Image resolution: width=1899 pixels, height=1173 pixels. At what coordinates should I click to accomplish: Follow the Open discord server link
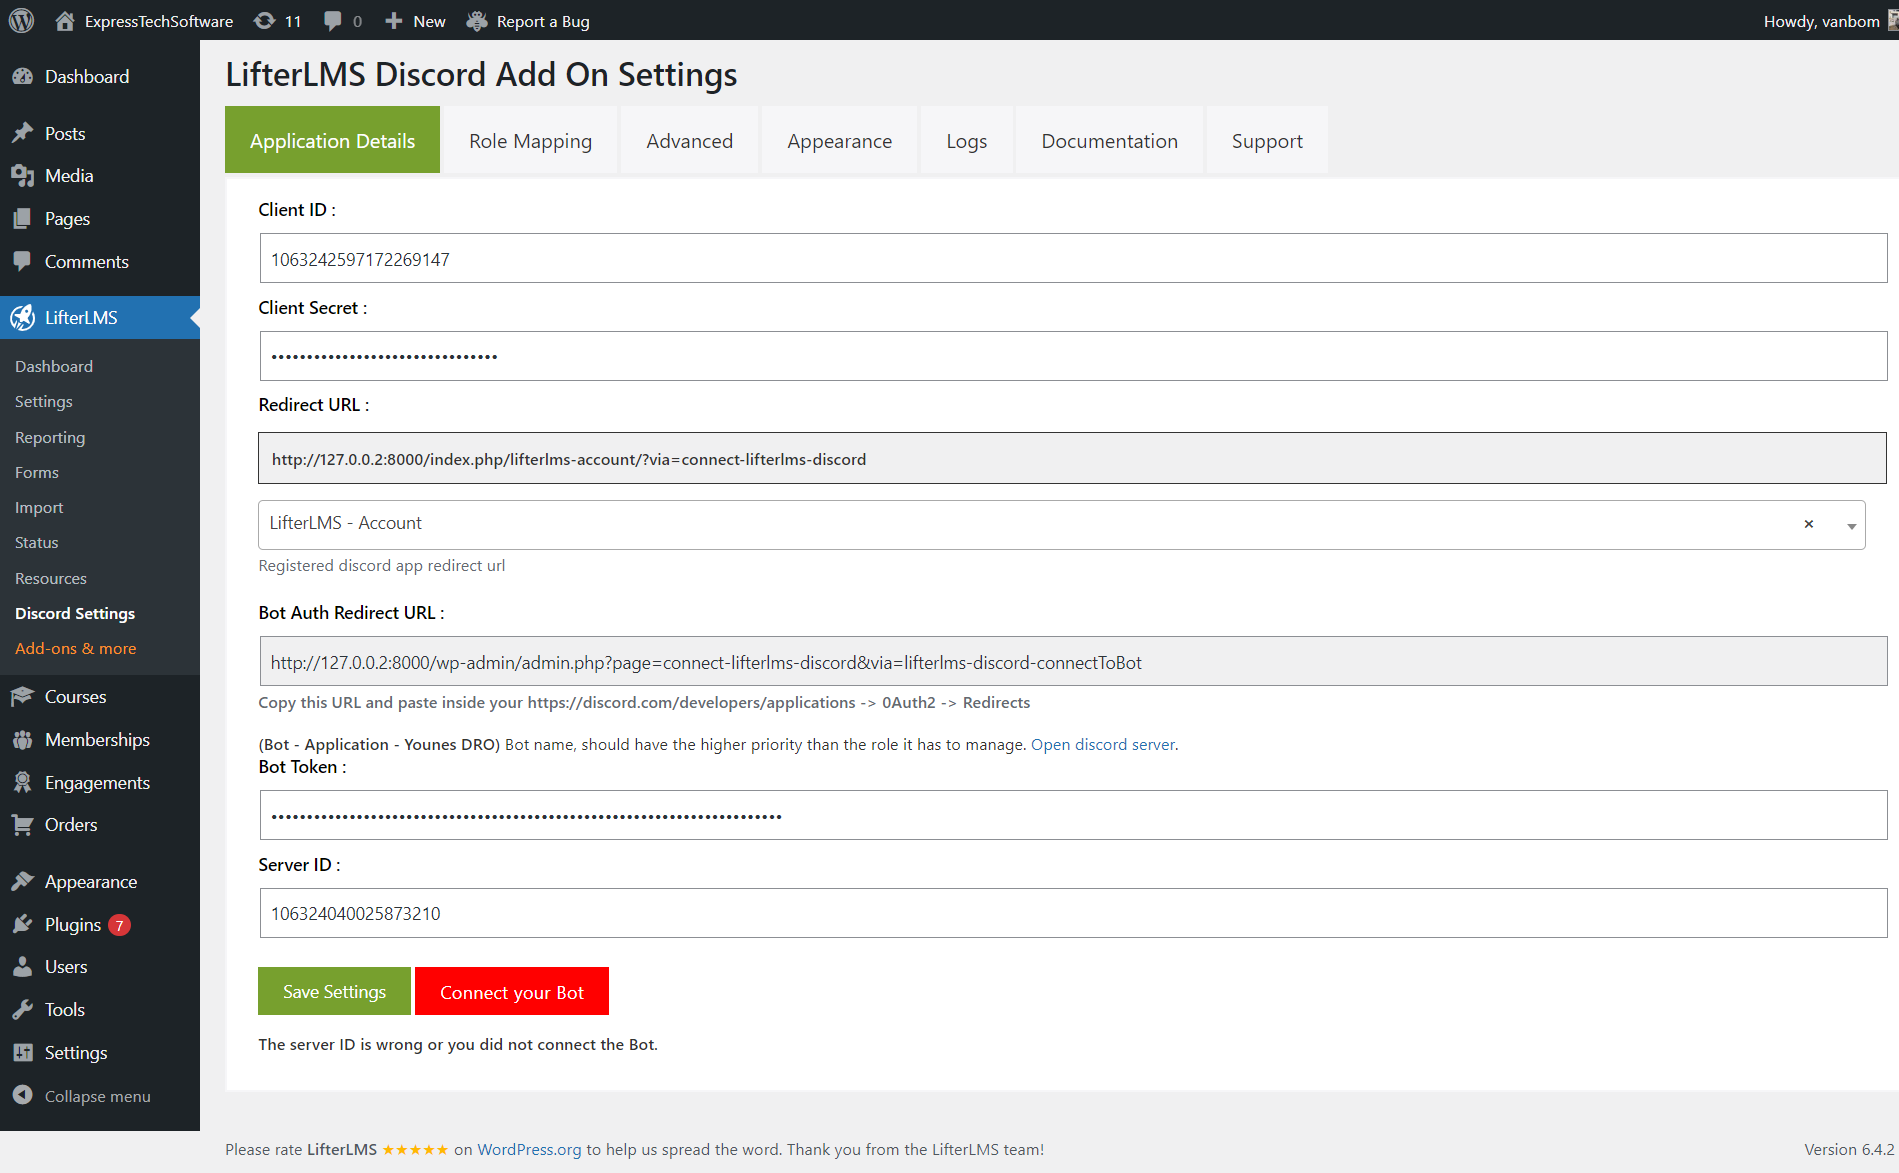(1102, 744)
